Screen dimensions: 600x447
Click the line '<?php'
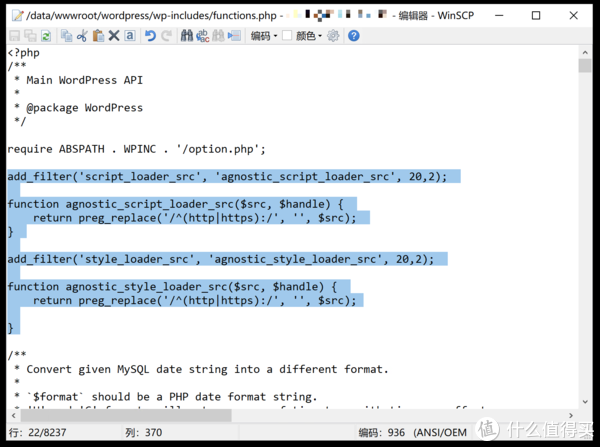click(x=23, y=52)
